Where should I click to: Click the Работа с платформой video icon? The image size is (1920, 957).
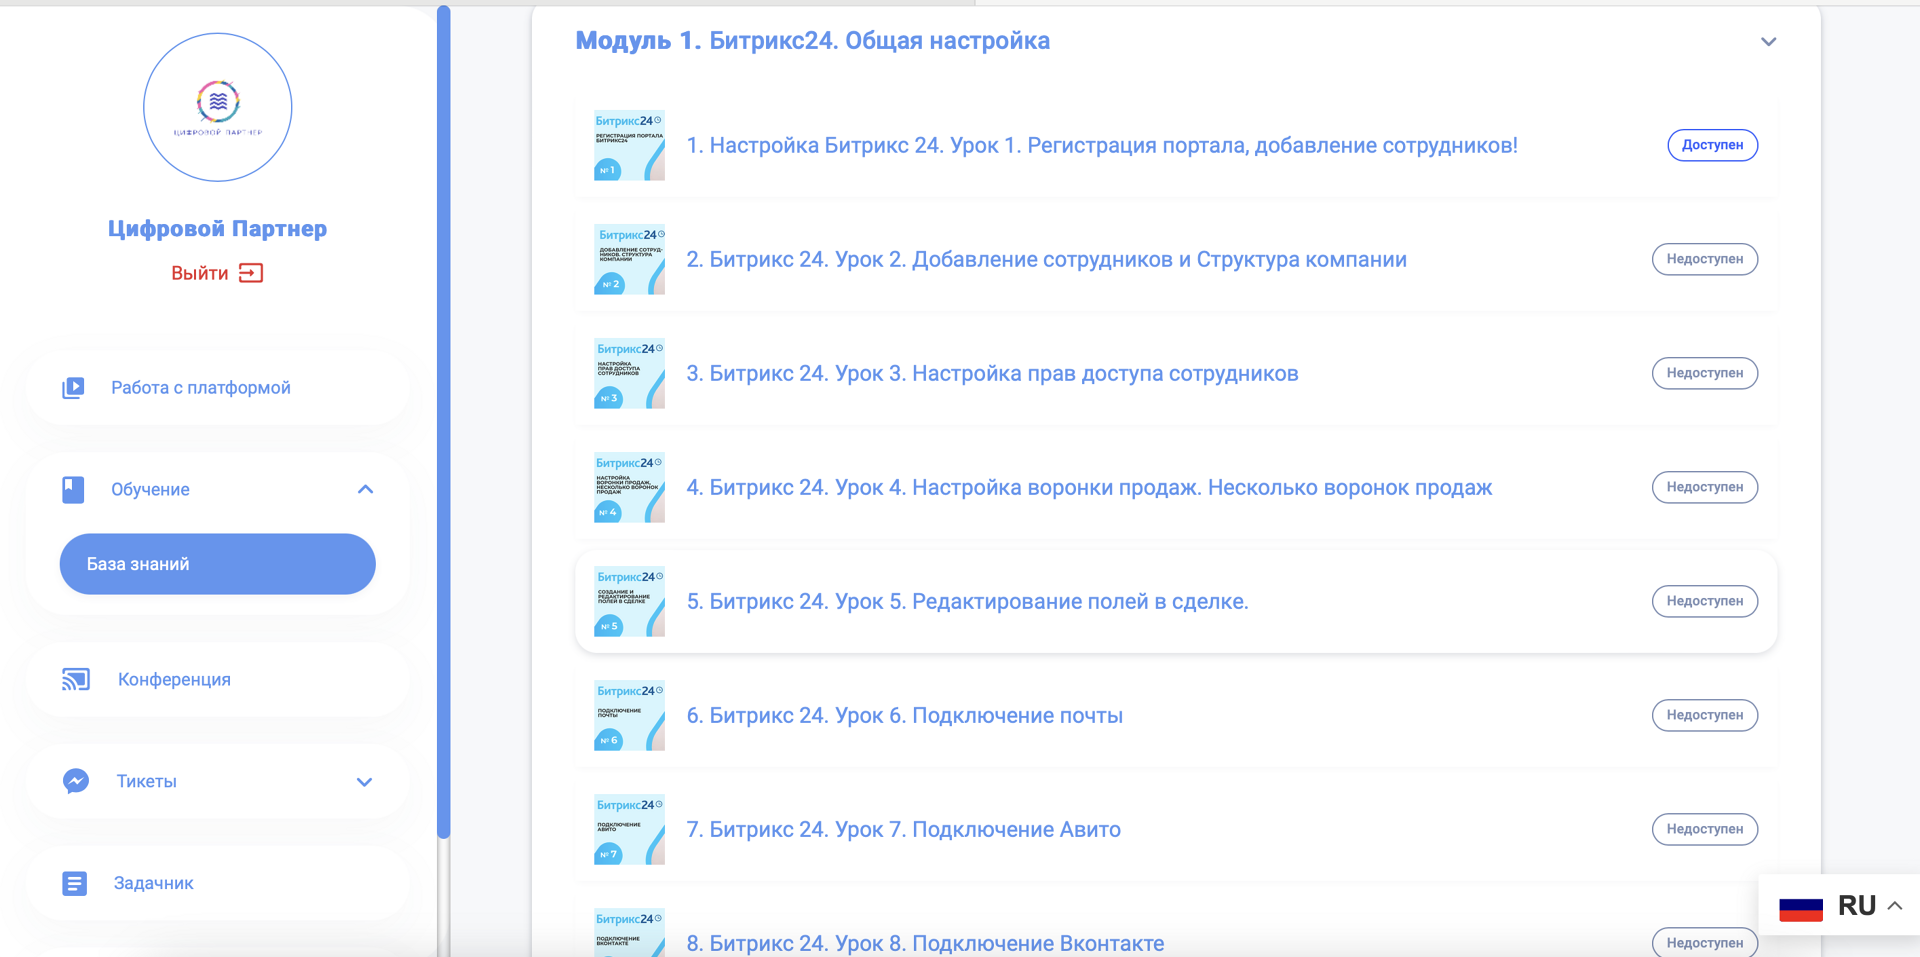(x=73, y=388)
